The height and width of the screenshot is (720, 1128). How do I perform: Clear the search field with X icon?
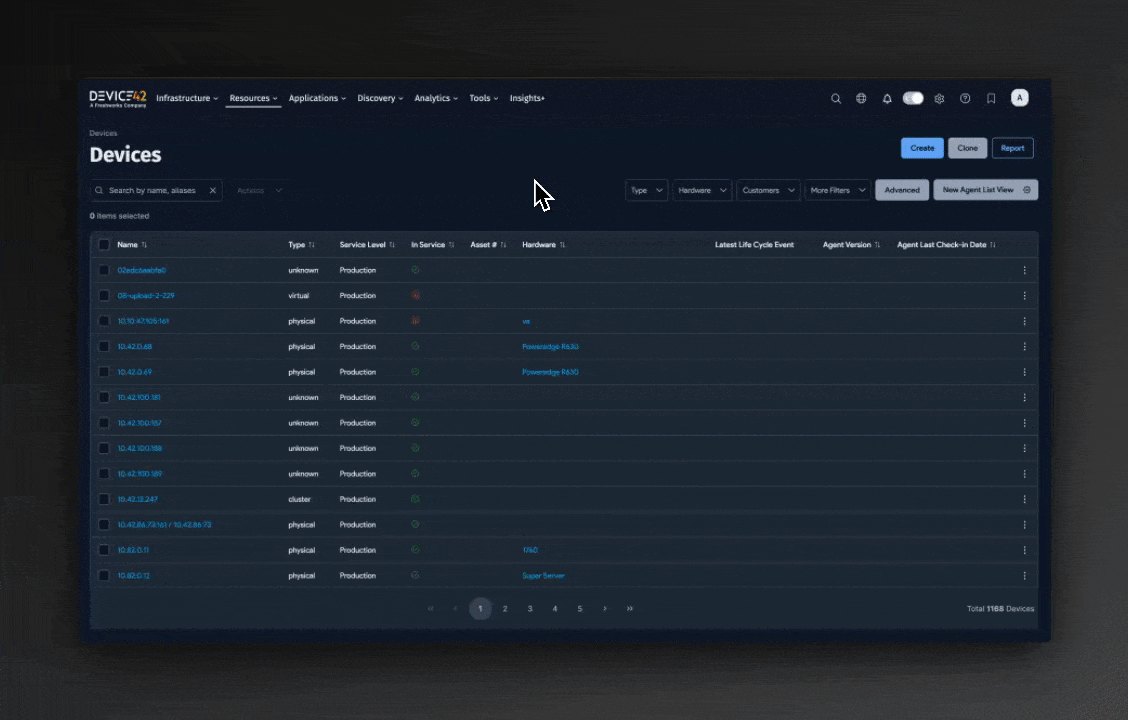click(x=212, y=190)
